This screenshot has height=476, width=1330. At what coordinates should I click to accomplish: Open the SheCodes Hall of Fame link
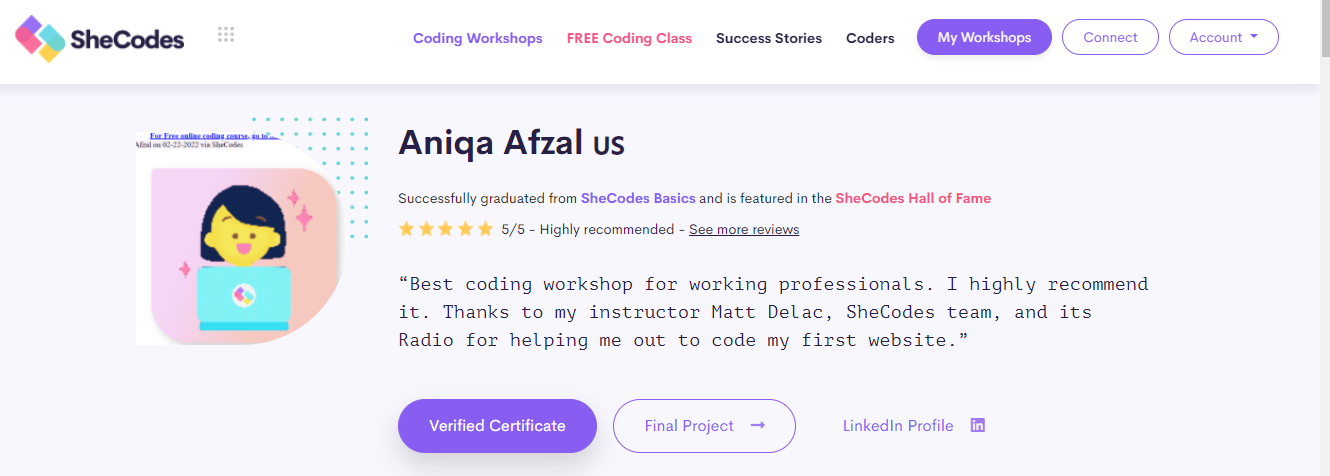[913, 198]
